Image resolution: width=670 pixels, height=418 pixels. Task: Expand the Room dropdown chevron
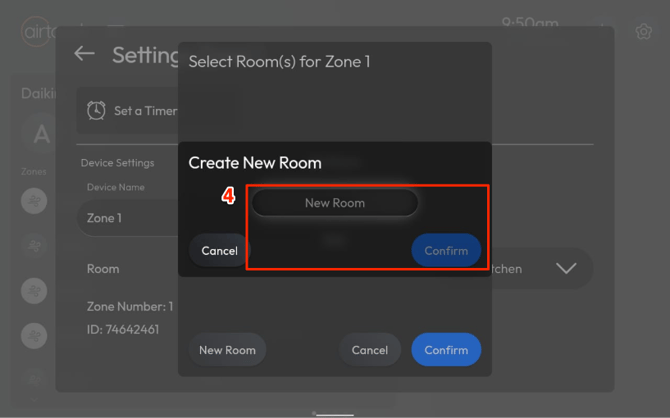pyautogui.click(x=566, y=268)
